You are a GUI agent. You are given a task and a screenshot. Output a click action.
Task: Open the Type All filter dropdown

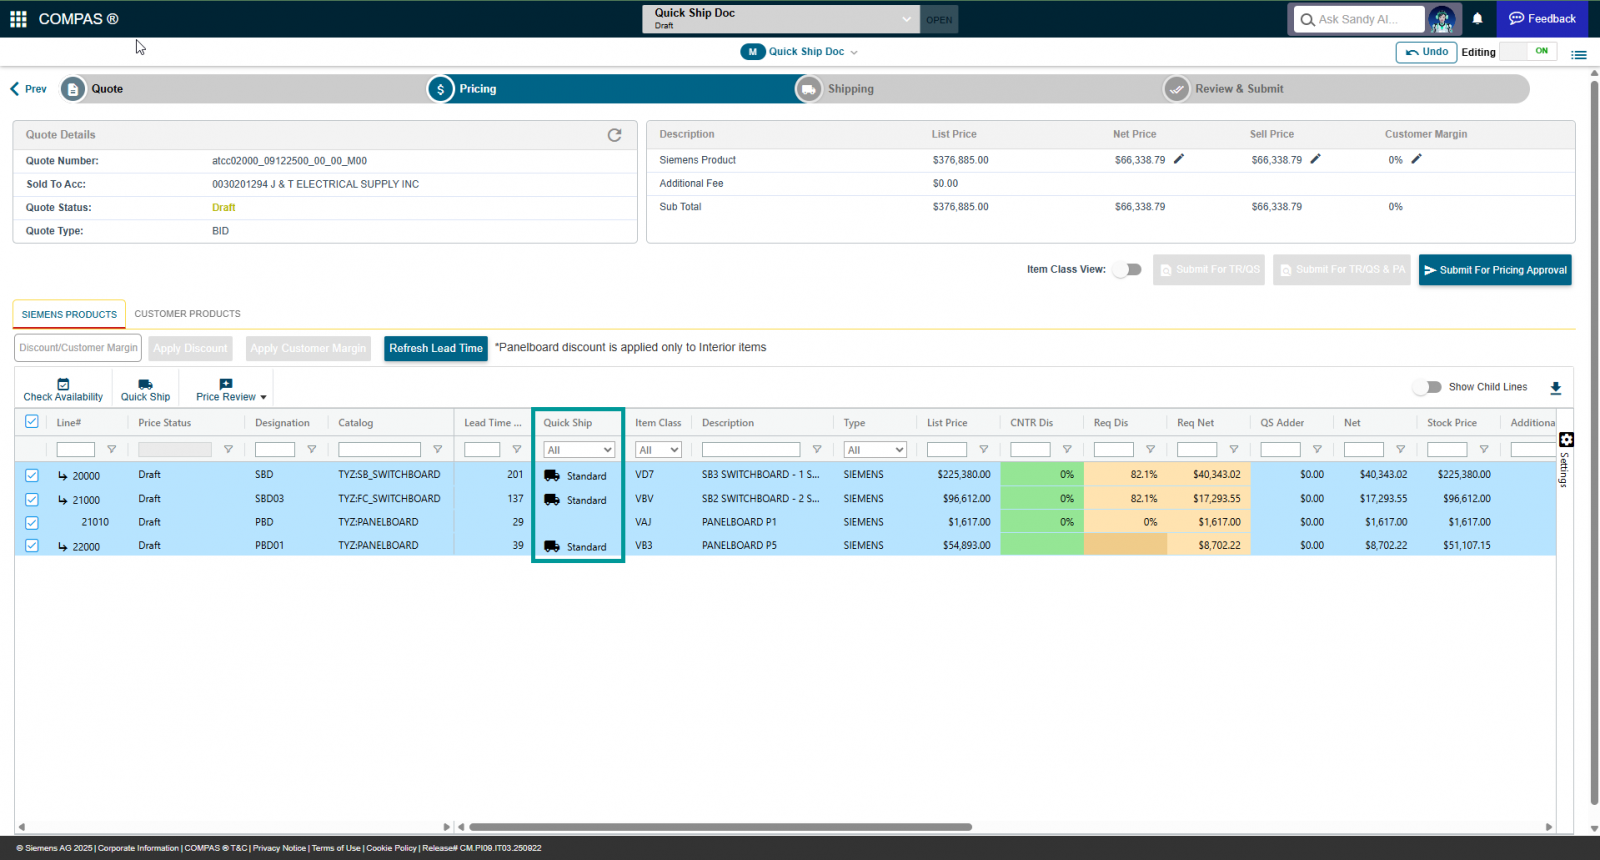(875, 450)
